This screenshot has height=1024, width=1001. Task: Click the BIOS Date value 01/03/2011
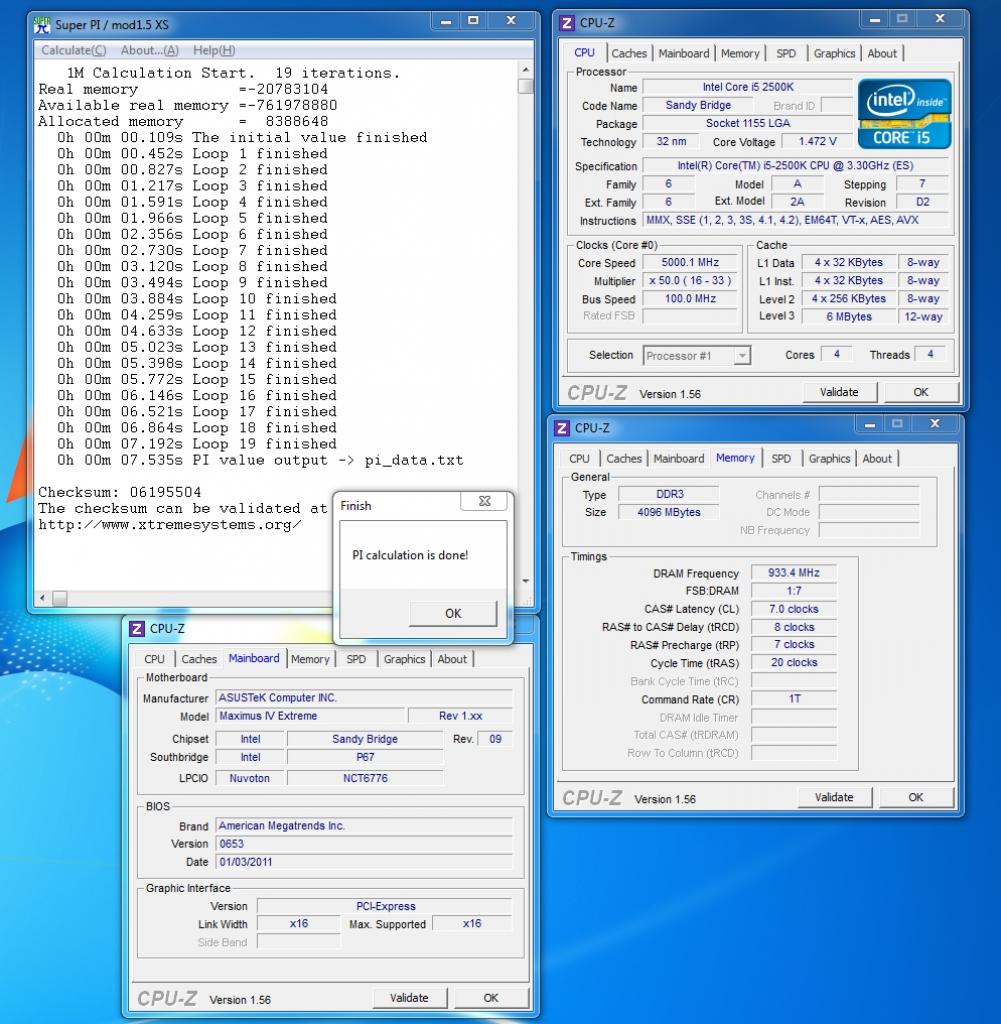(364, 862)
